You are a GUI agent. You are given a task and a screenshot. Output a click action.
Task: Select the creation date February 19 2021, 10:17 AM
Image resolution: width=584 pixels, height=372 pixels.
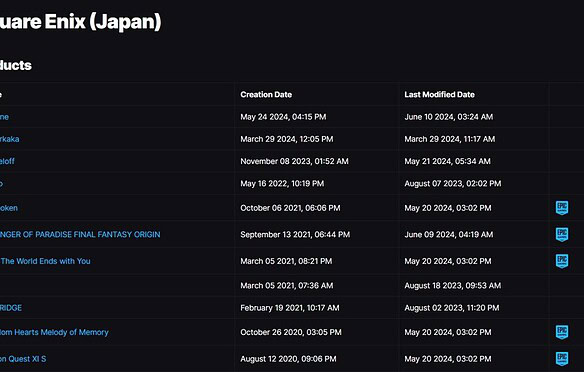tap(290, 308)
